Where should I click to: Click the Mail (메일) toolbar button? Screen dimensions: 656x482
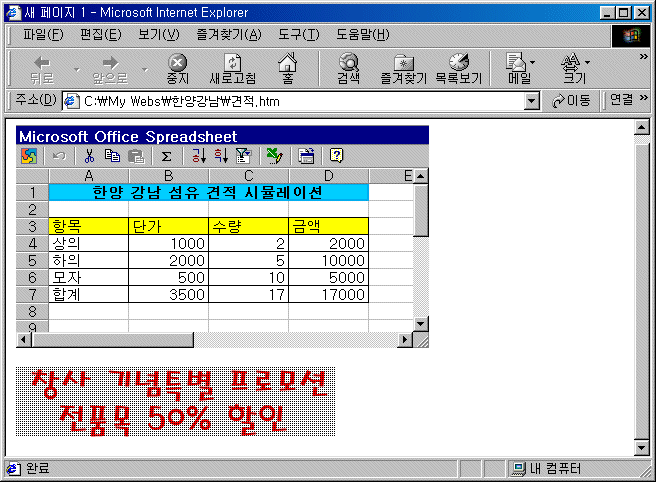click(519, 69)
